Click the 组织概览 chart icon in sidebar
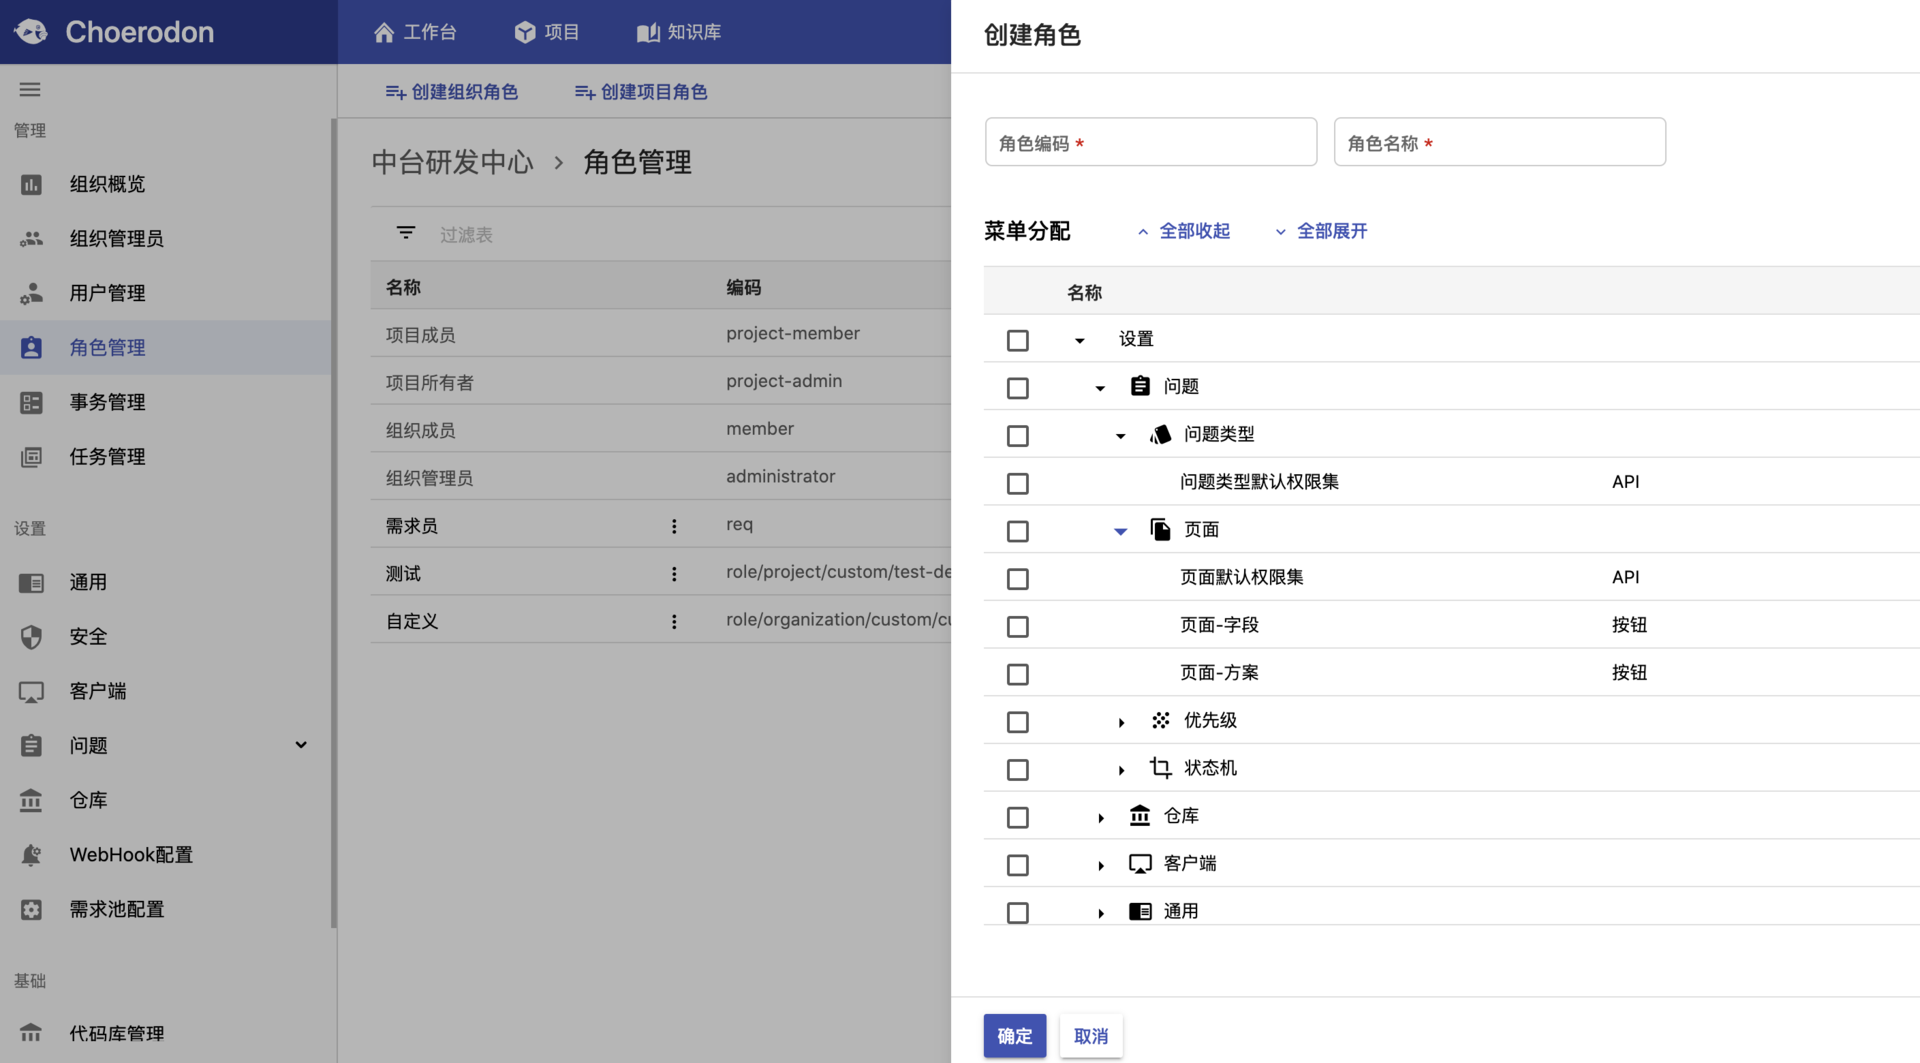Screen dimensions: 1920x1063 click(31, 184)
